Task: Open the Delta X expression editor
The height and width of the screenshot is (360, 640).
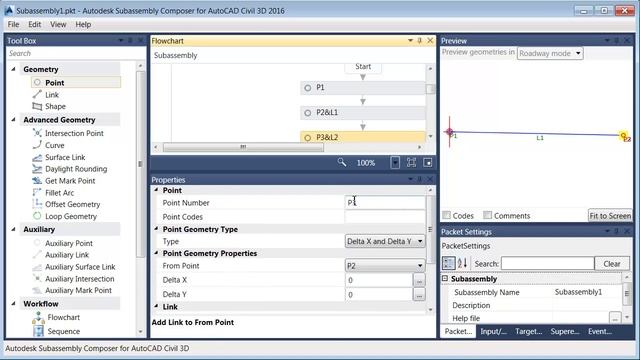Action: pyautogui.click(x=419, y=280)
